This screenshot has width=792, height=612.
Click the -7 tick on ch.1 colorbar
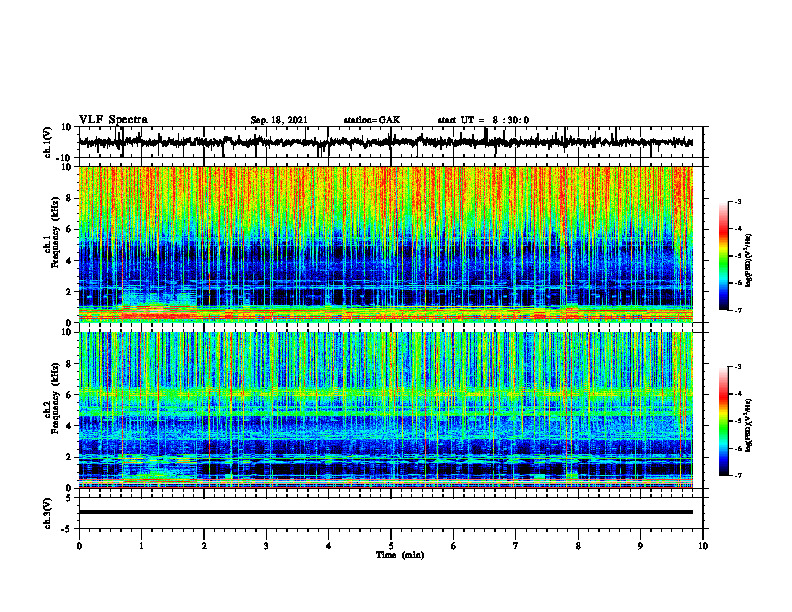point(737,310)
